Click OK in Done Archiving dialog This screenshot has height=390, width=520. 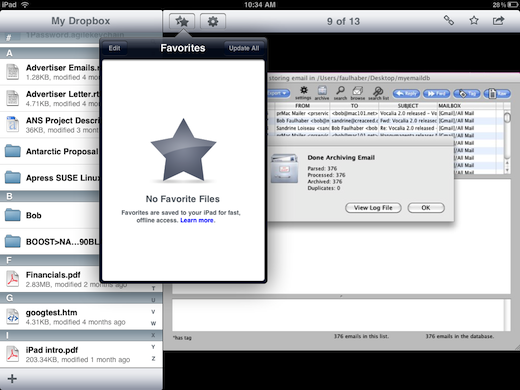(x=426, y=208)
